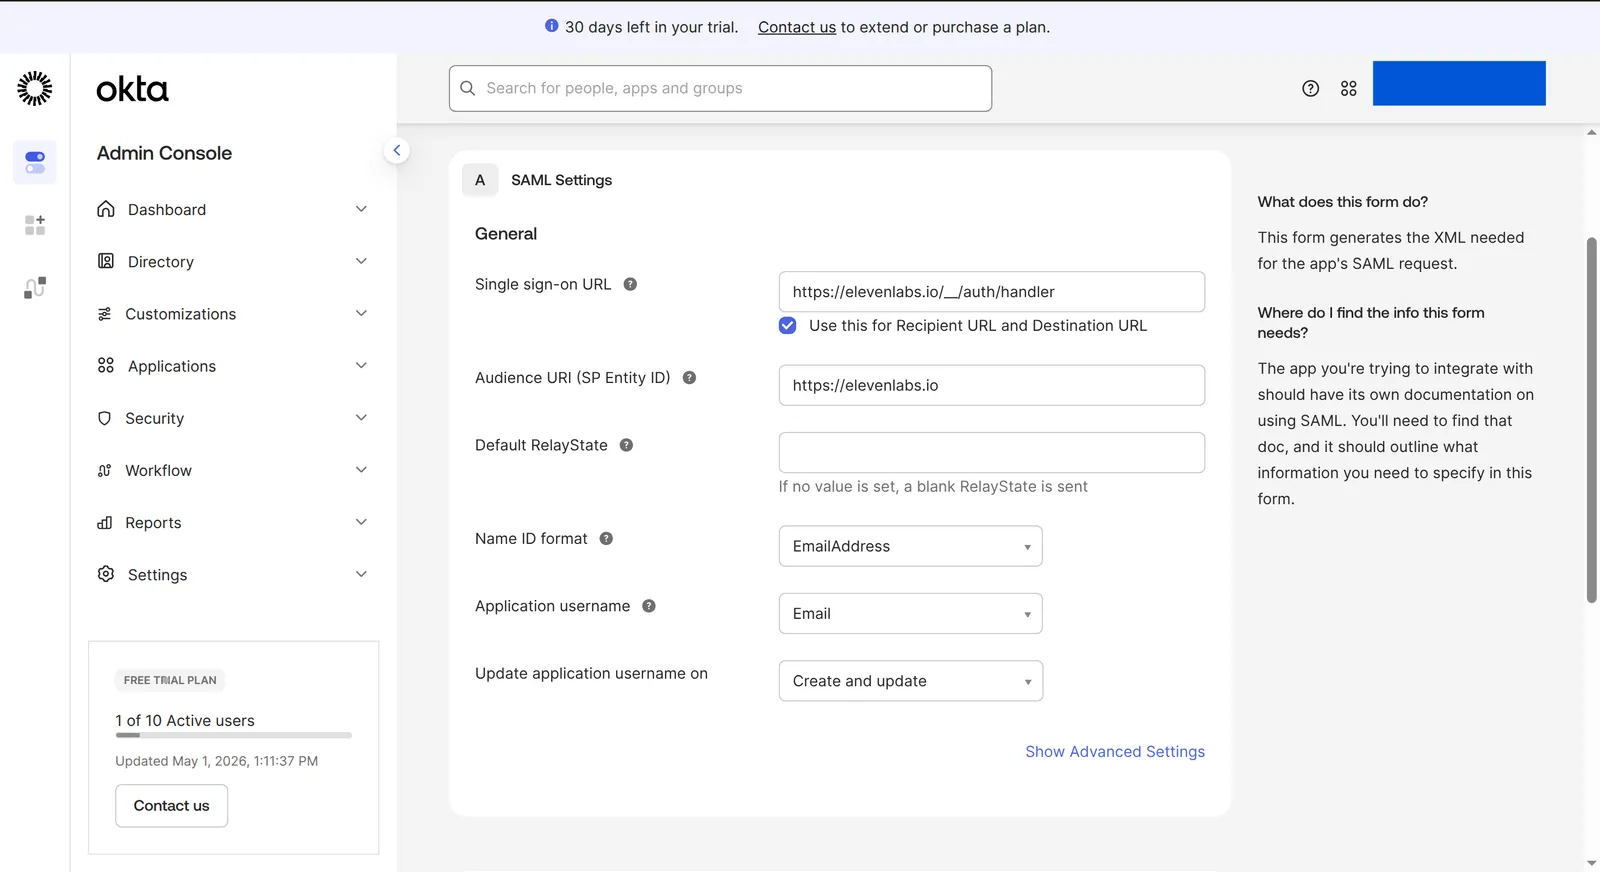Click the search people, apps and groups field
Screen dimensions: 1600x872
click(720, 88)
